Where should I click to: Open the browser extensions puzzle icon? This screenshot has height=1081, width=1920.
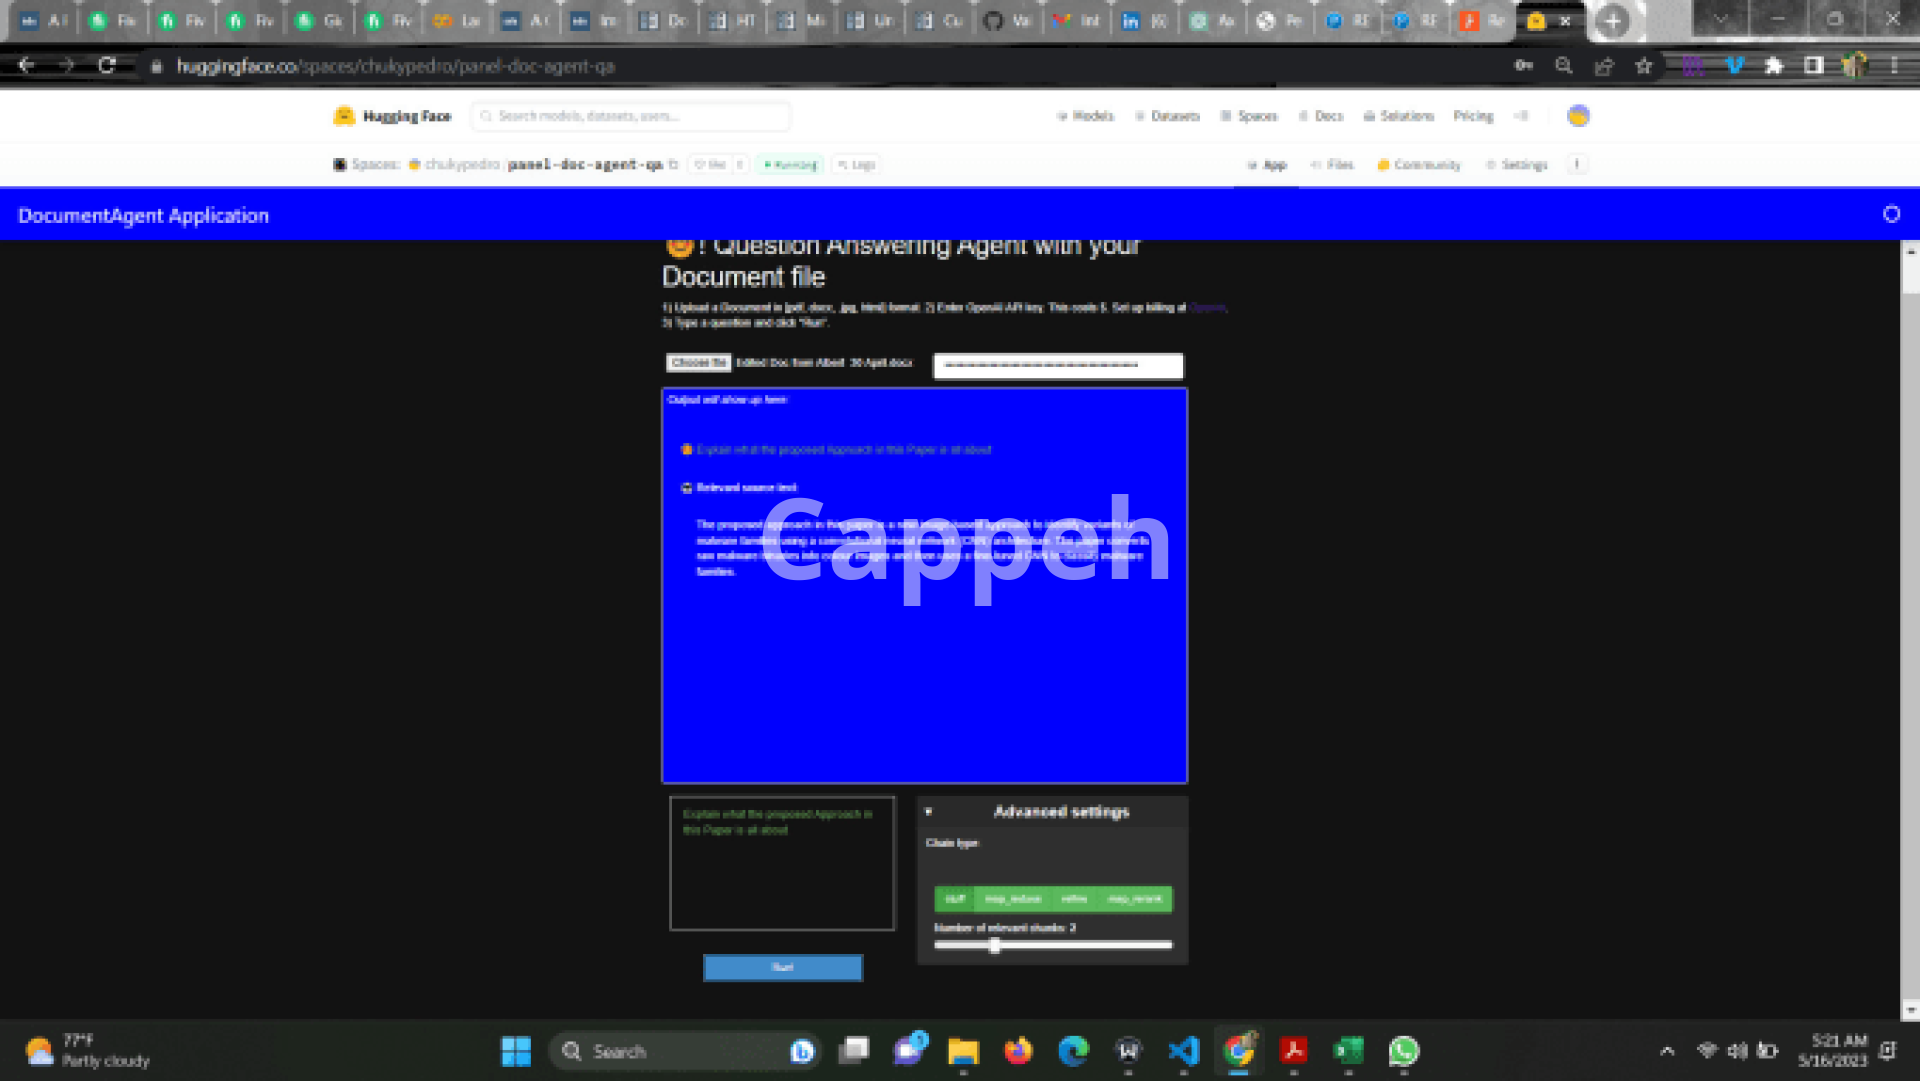point(1773,66)
